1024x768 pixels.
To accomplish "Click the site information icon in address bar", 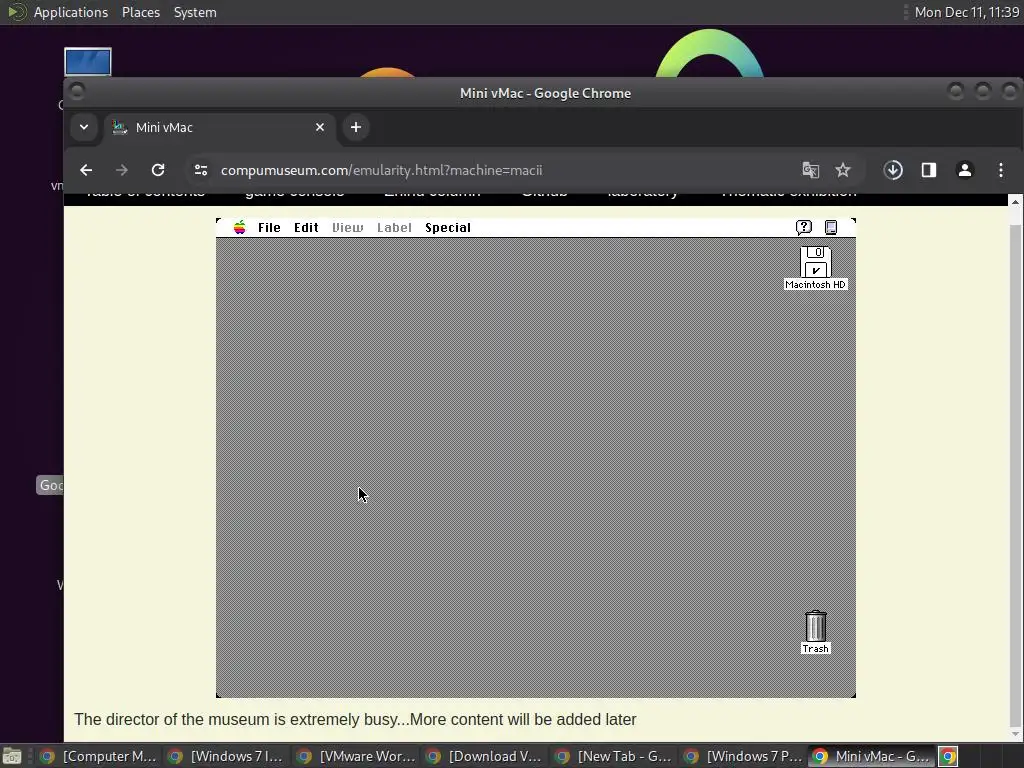I will [201, 170].
